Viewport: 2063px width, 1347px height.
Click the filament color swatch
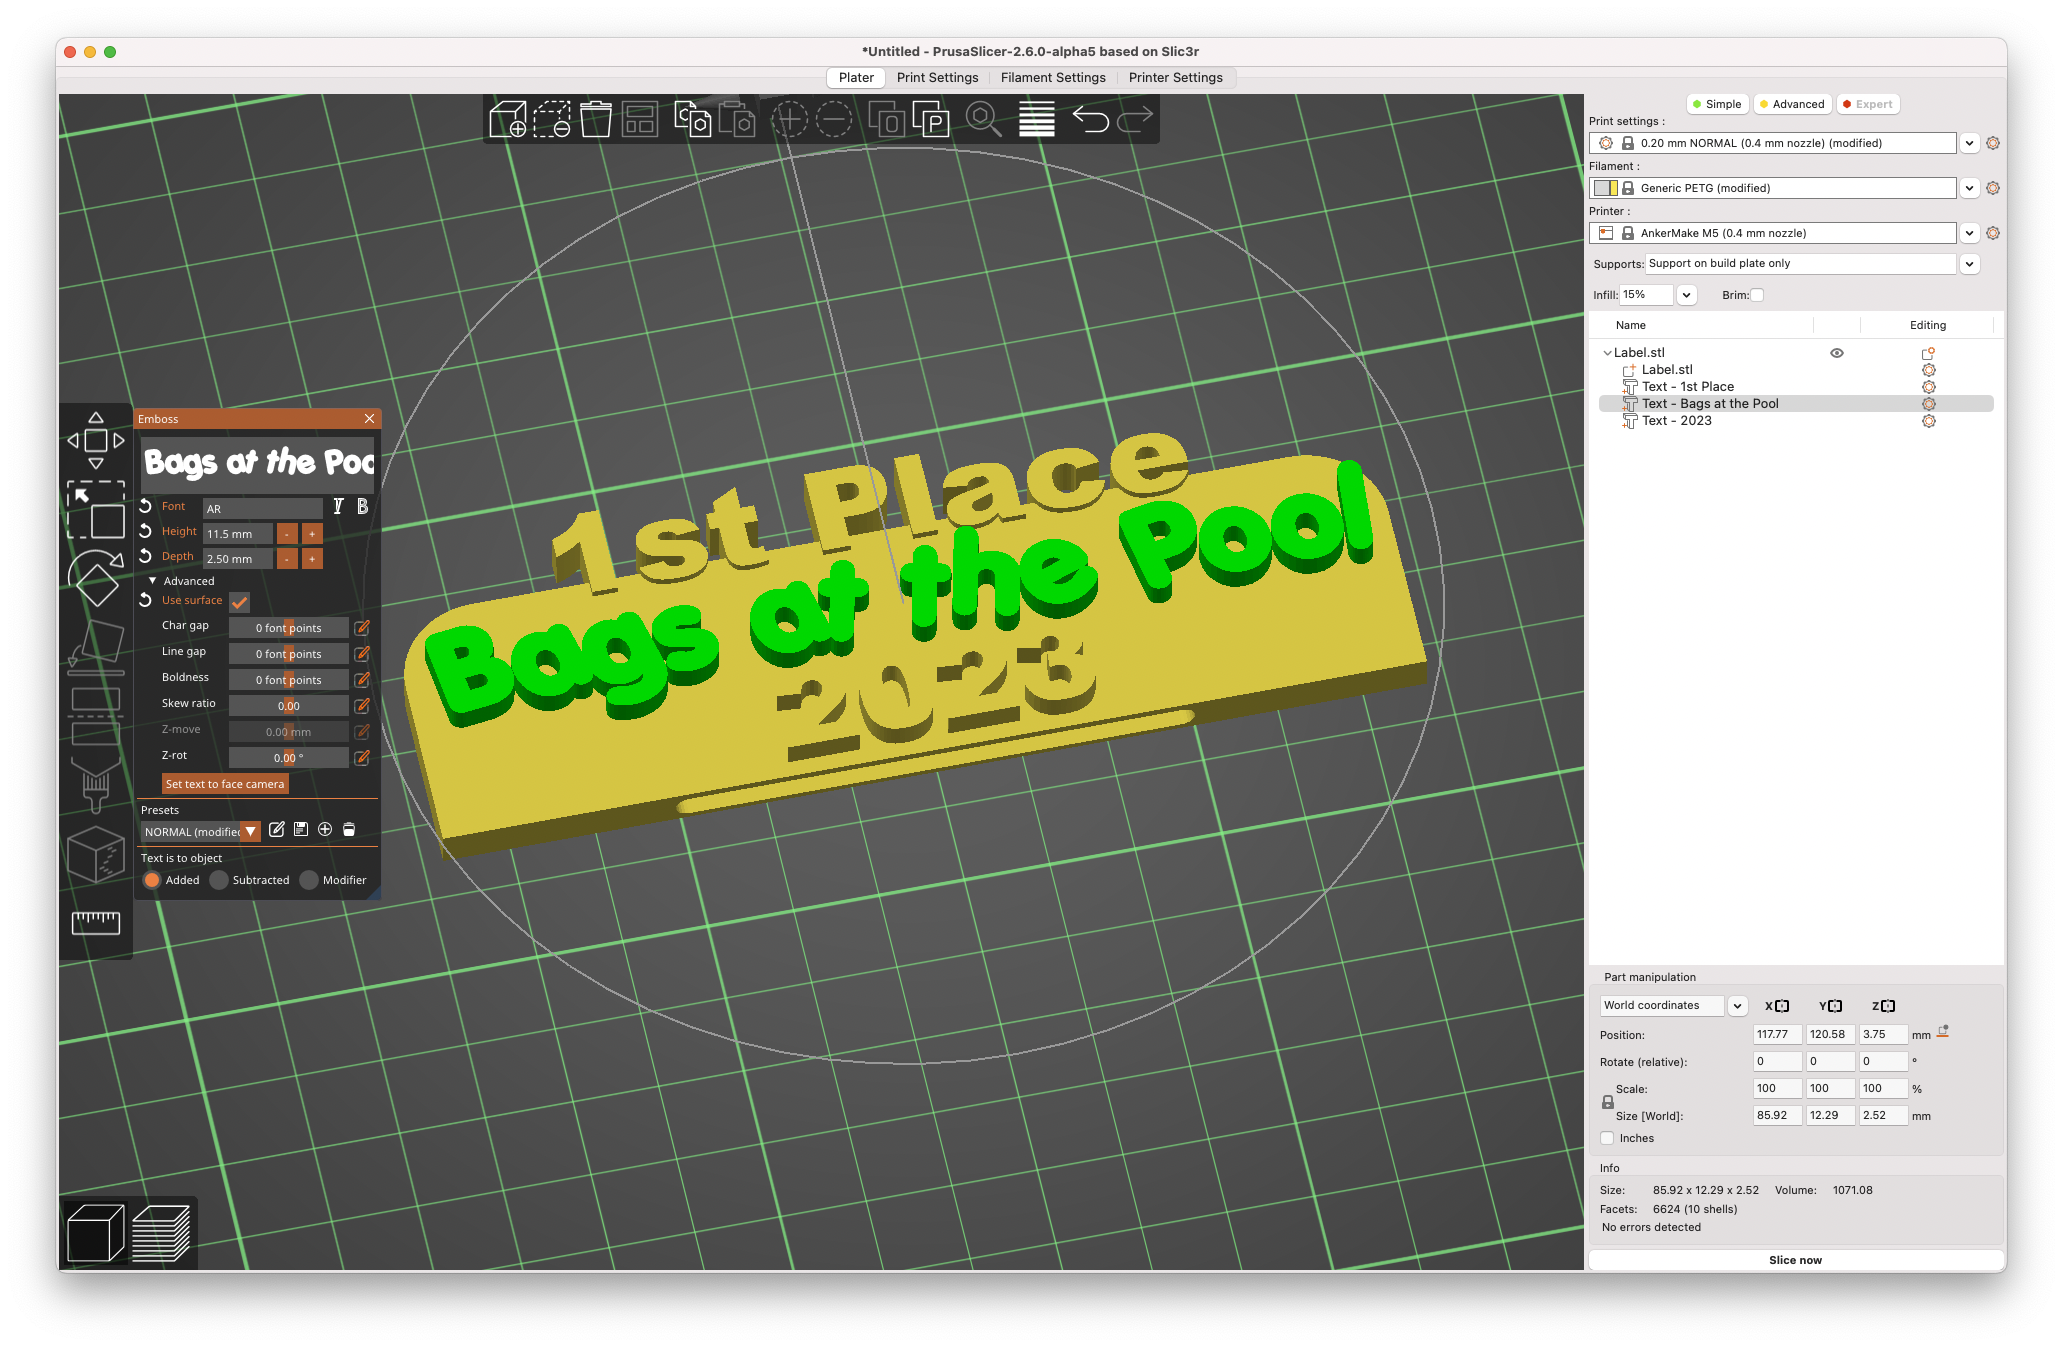1605,188
